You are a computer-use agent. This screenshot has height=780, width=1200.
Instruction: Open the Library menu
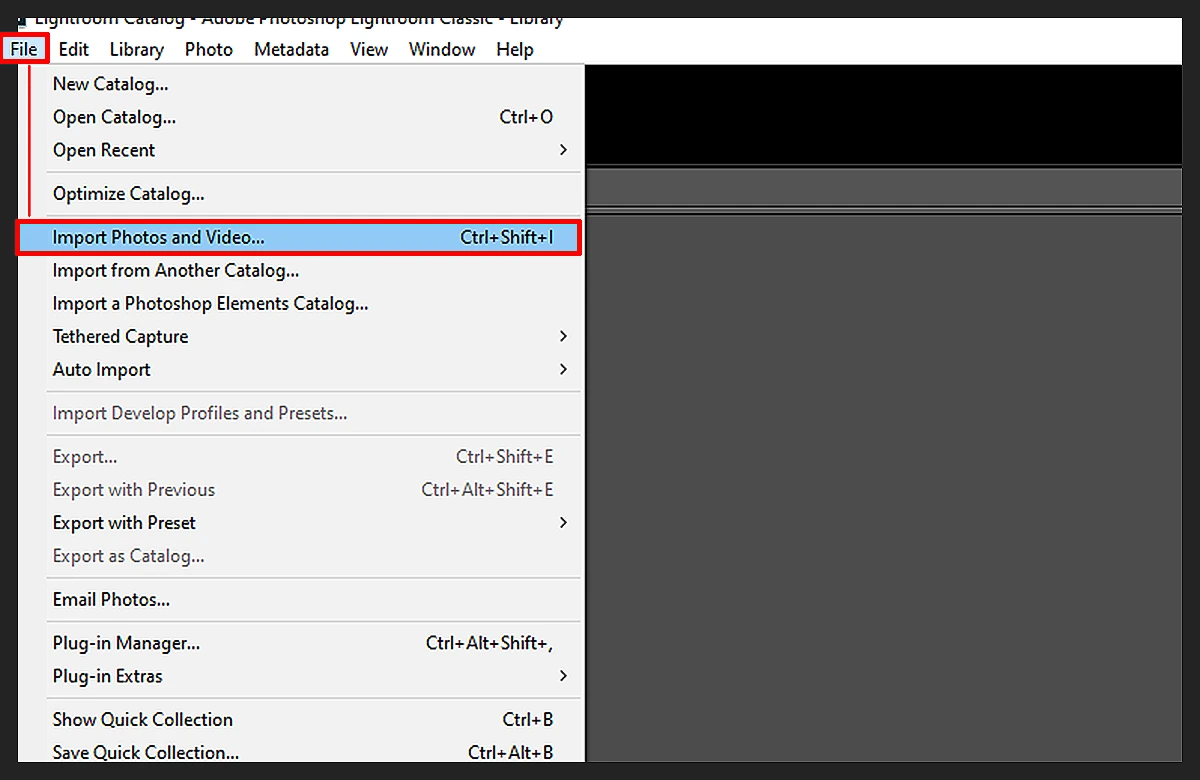pos(136,49)
